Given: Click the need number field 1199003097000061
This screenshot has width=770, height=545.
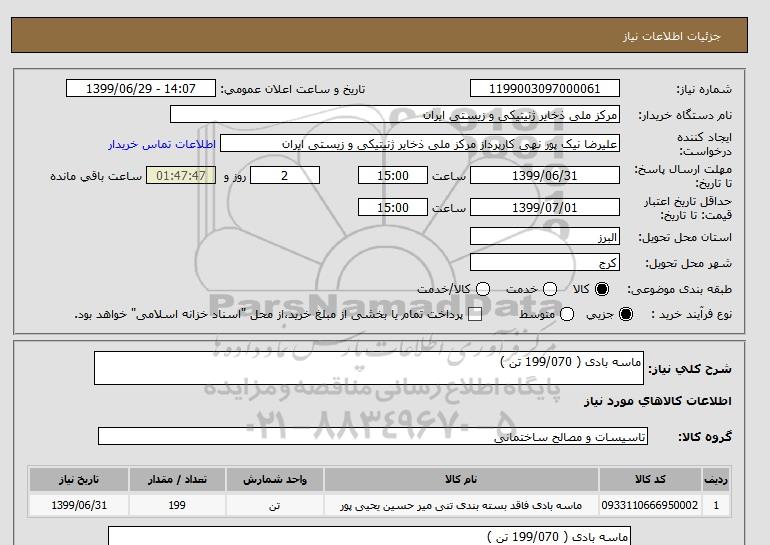Looking at the screenshot, I should (x=545, y=88).
